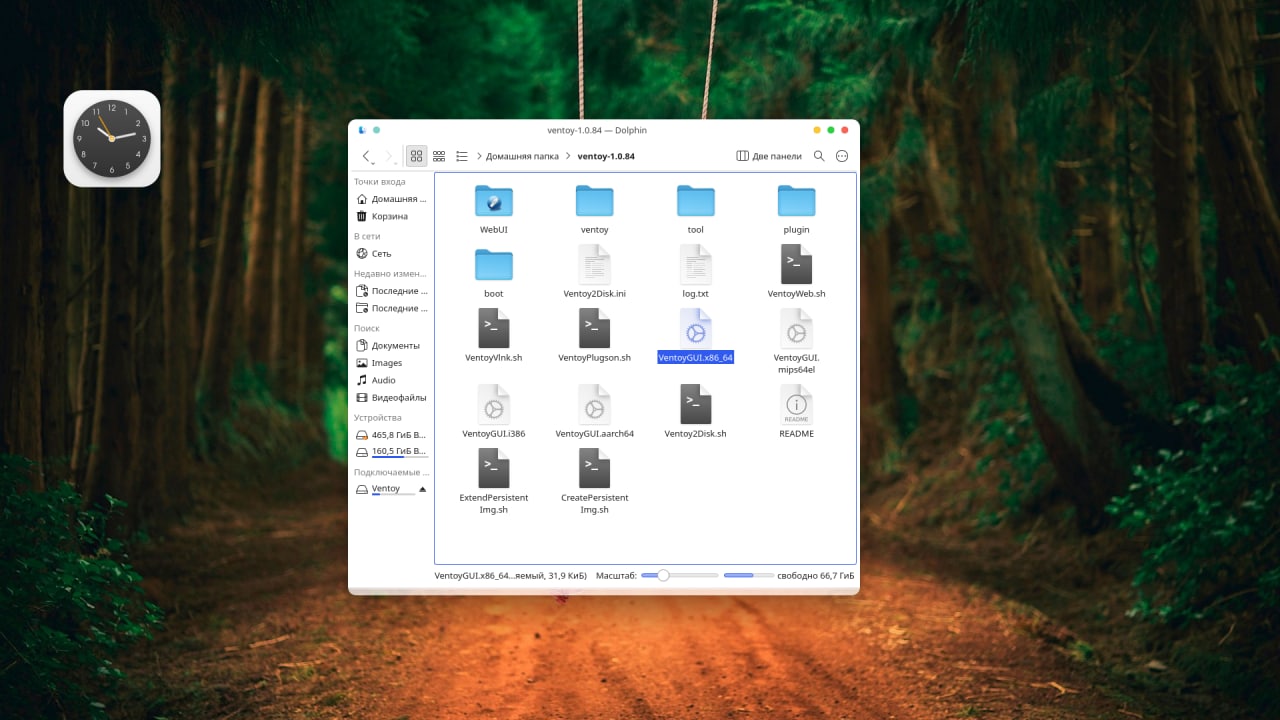Open Корзина in the sidebar
Image resolution: width=1280 pixels, height=720 pixels.
(x=391, y=216)
